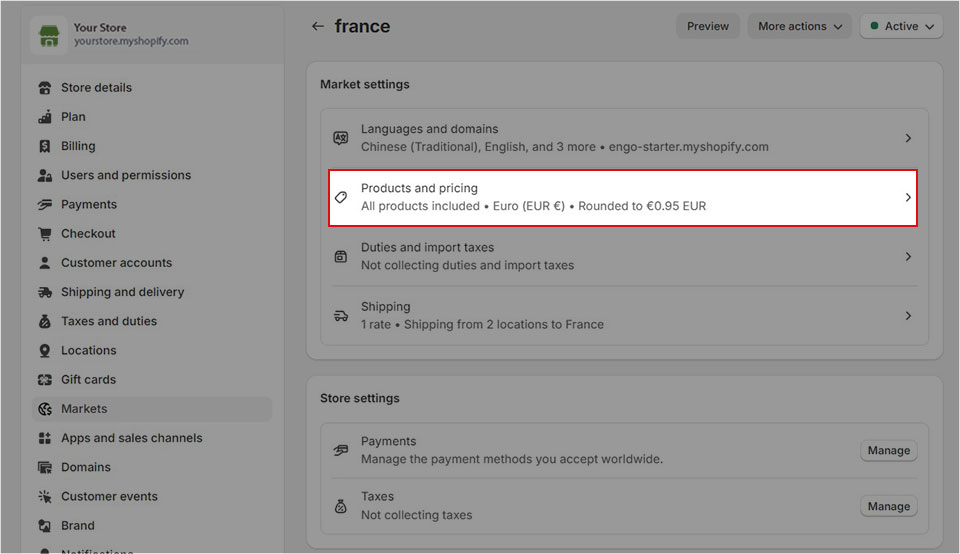Viewport: 960px width, 554px height.
Task: Open Products and pricing settings
Action: [623, 198]
